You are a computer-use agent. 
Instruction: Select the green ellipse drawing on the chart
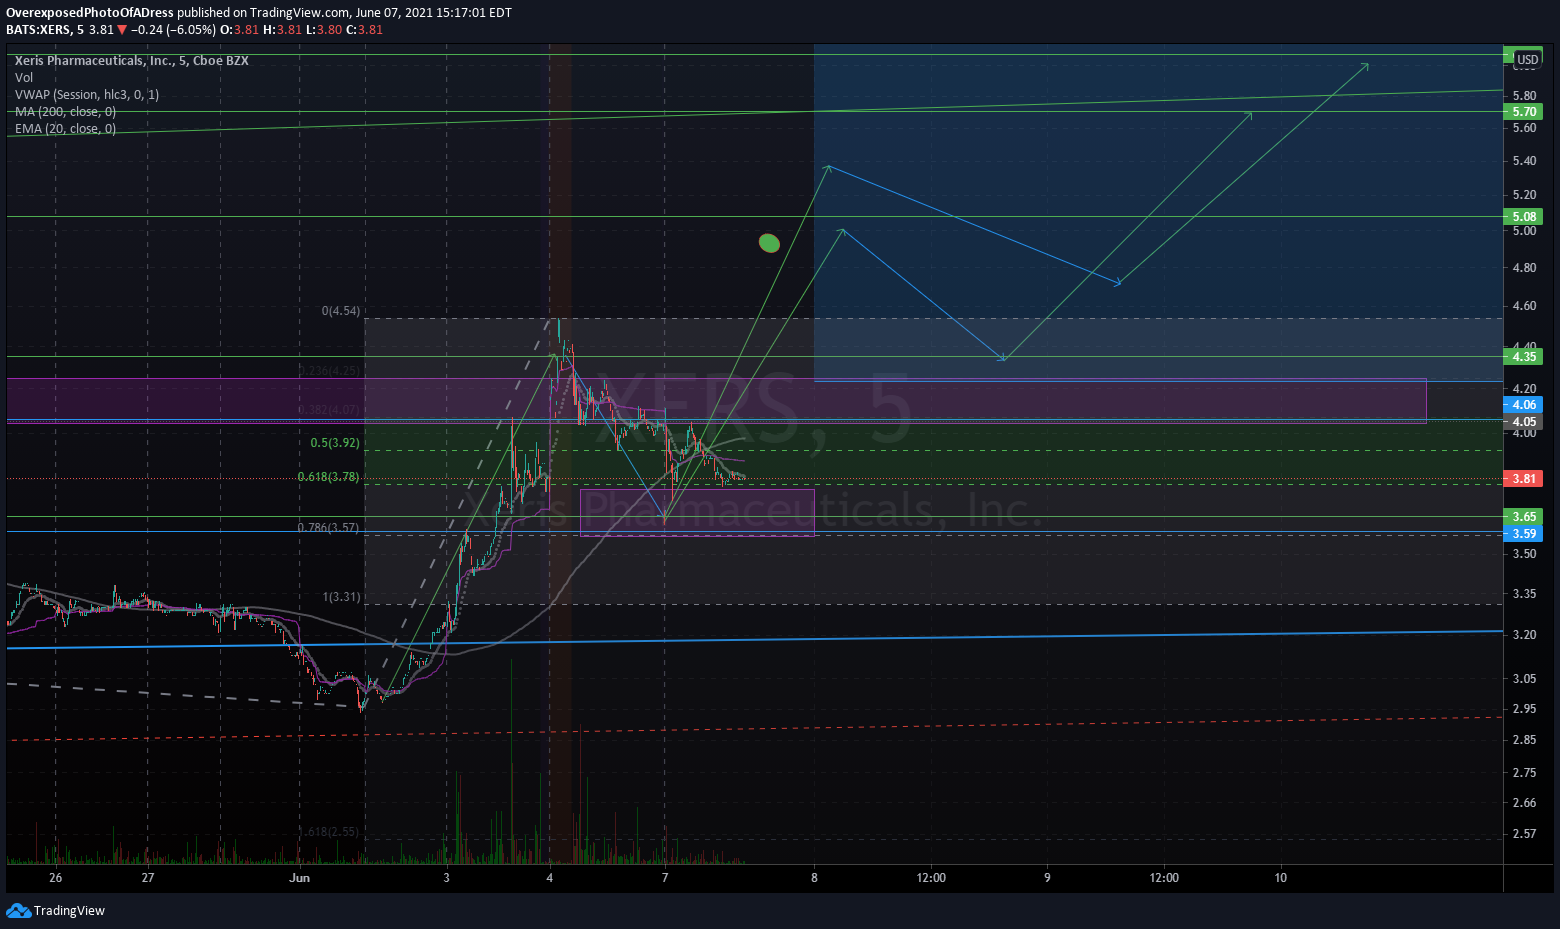tap(769, 243)
